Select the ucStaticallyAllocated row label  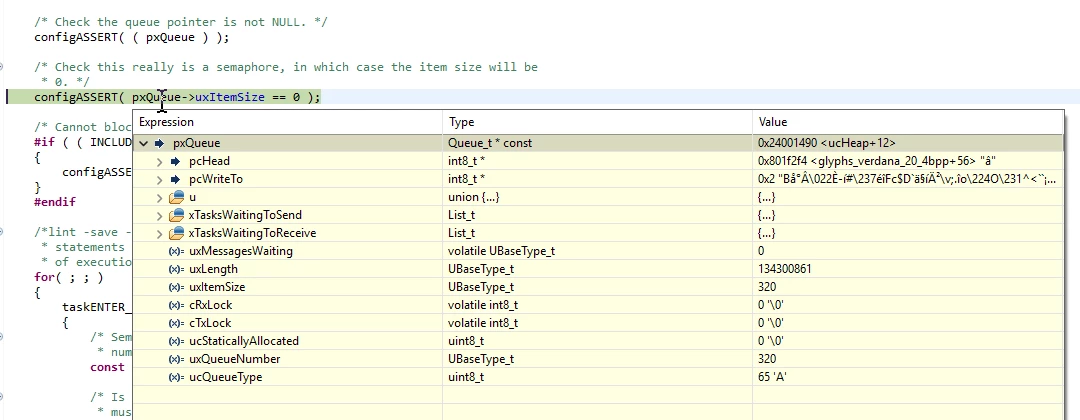tap(244, 341)
